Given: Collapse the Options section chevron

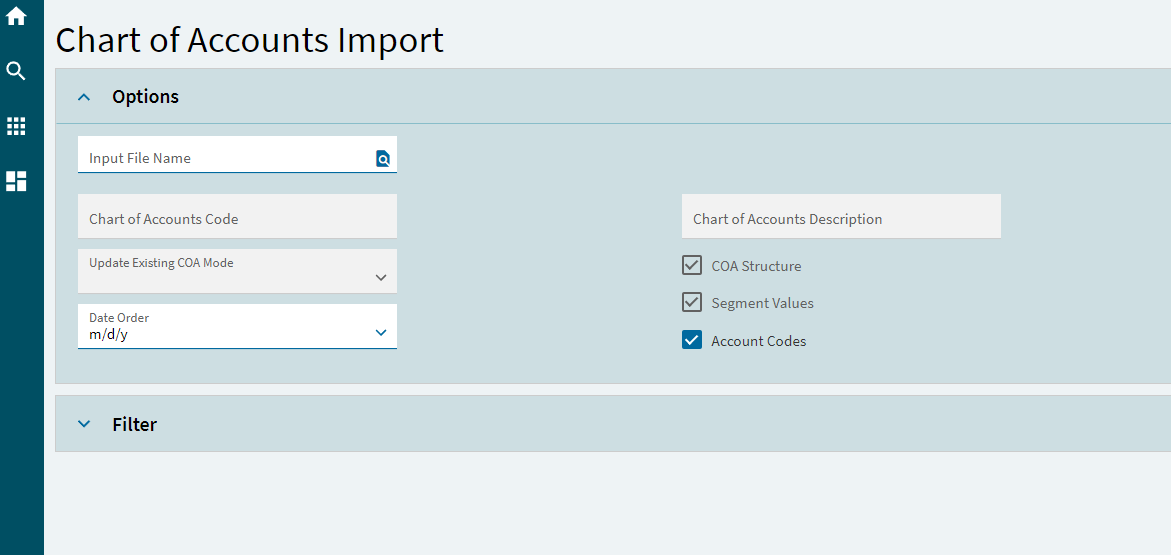Looking at the screenshot, I should [x=84, y=97].
